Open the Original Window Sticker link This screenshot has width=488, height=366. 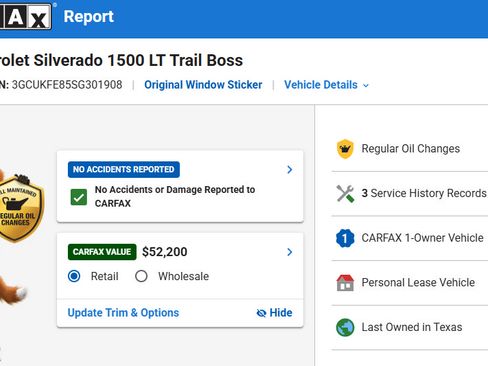[203, 85]
